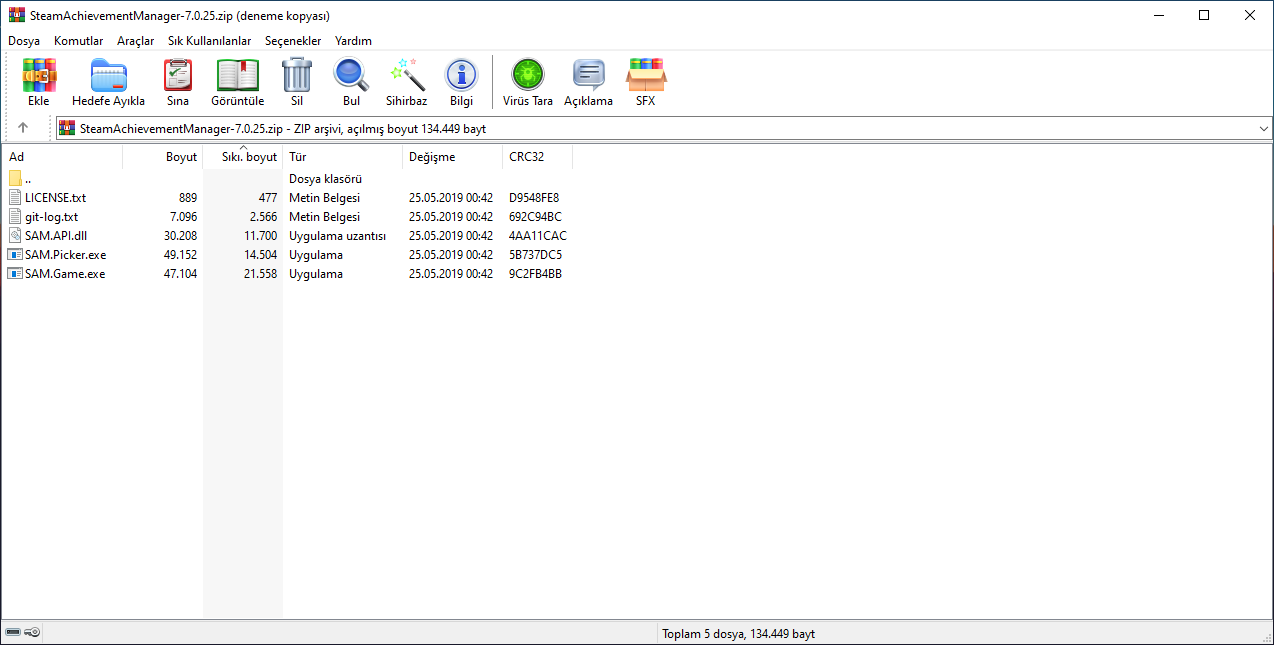Viewport: 1274px width, 645px height.
Task: Click the Hedefe Ayıkla extract icon
Action: 108,75
